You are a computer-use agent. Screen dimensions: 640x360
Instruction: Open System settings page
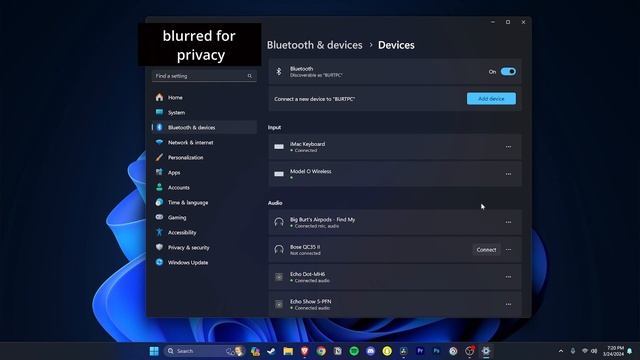point(204,113)
